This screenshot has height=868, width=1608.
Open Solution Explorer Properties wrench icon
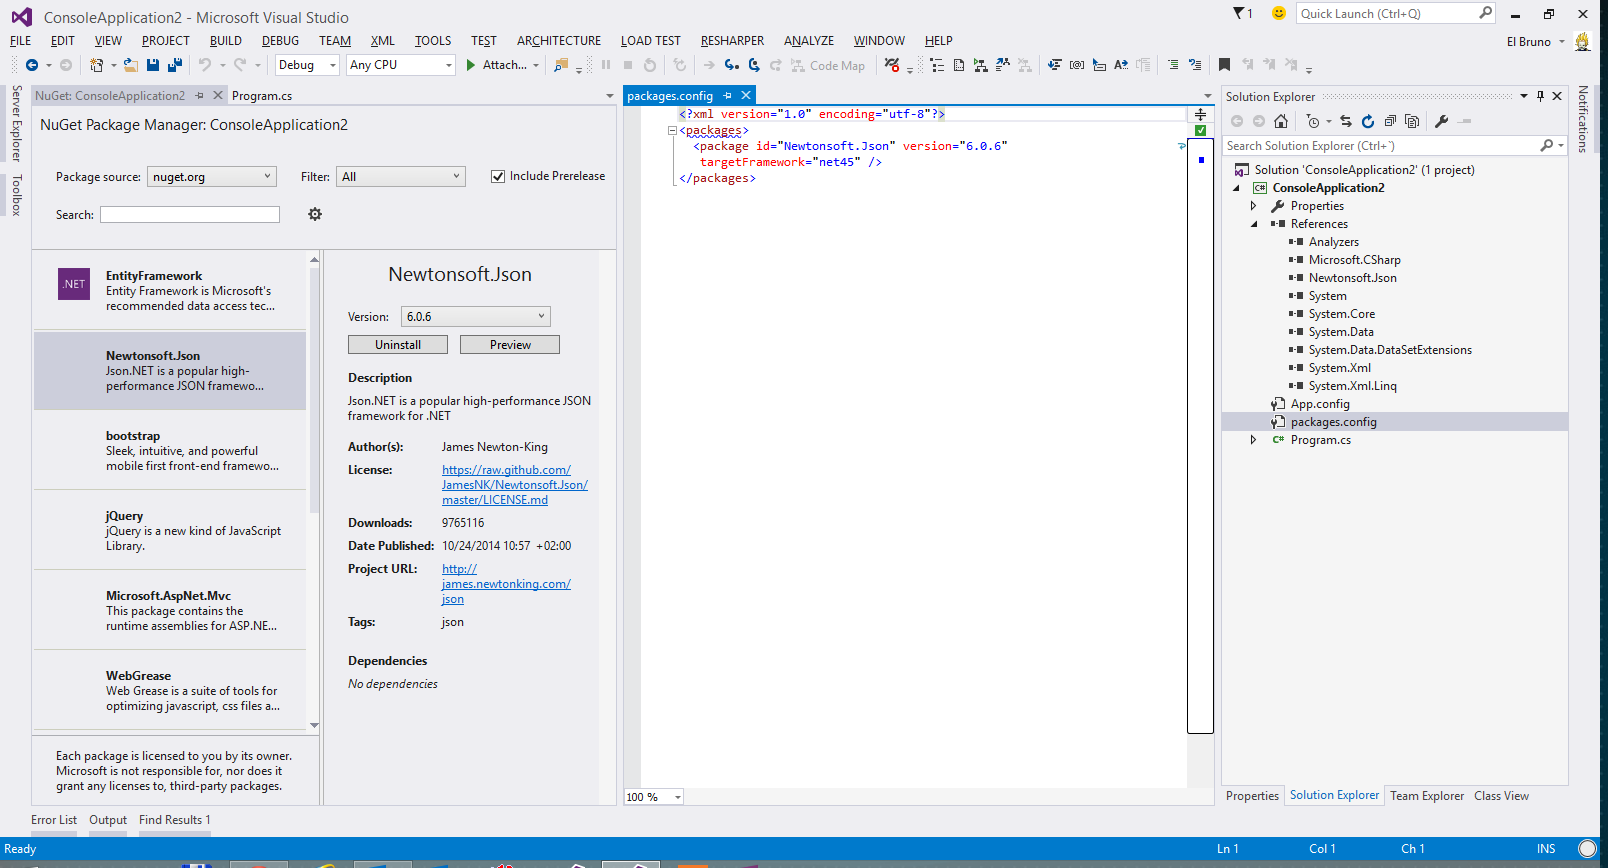pyautogui.click(x=1441, y=121)
